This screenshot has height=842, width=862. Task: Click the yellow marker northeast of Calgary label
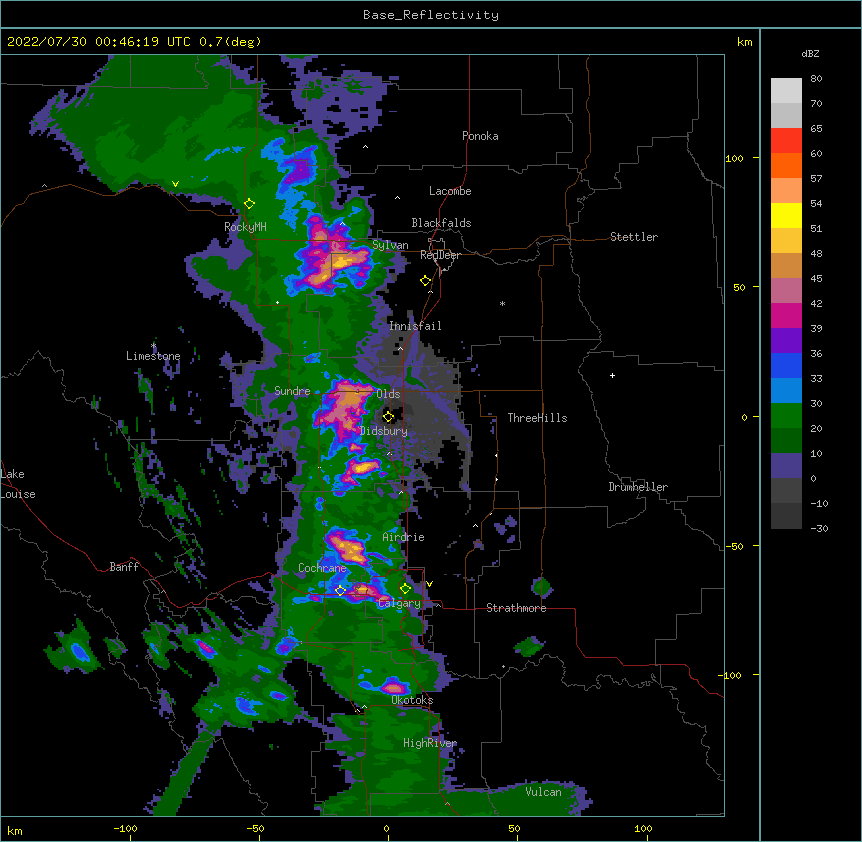point(405,589)
